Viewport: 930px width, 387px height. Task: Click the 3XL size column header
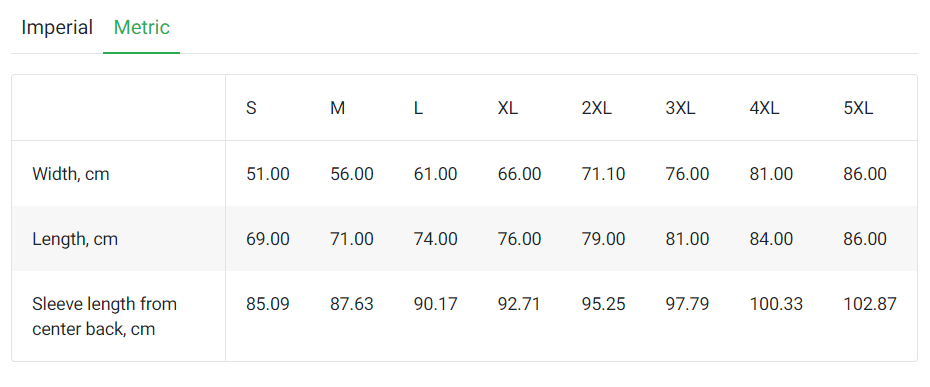(x=680, y=109)
